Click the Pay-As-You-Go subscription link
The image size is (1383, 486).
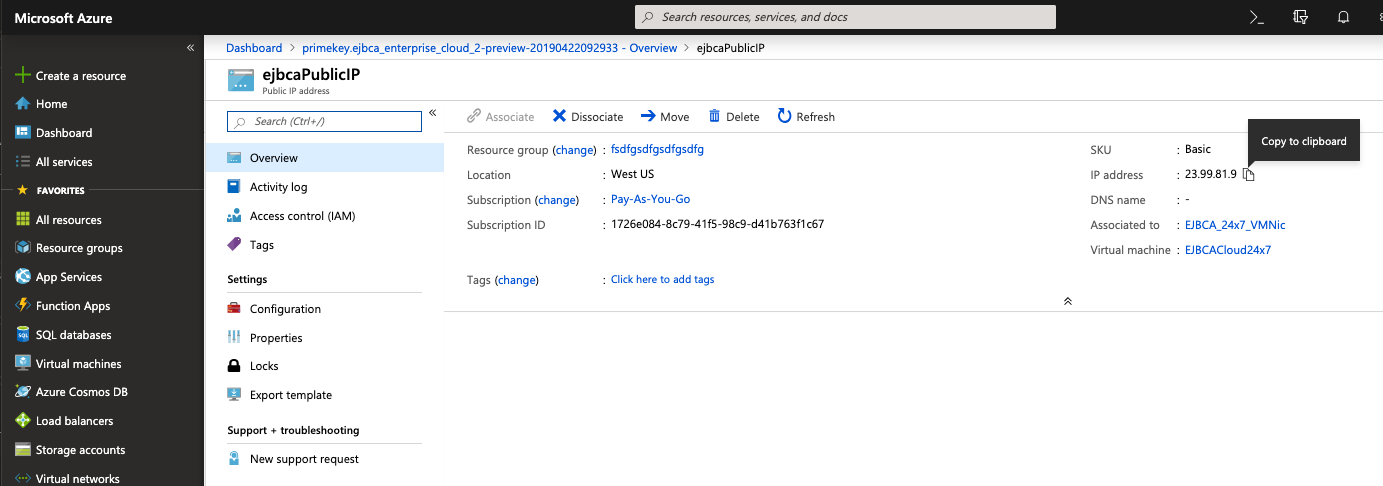tap(650, 199)
